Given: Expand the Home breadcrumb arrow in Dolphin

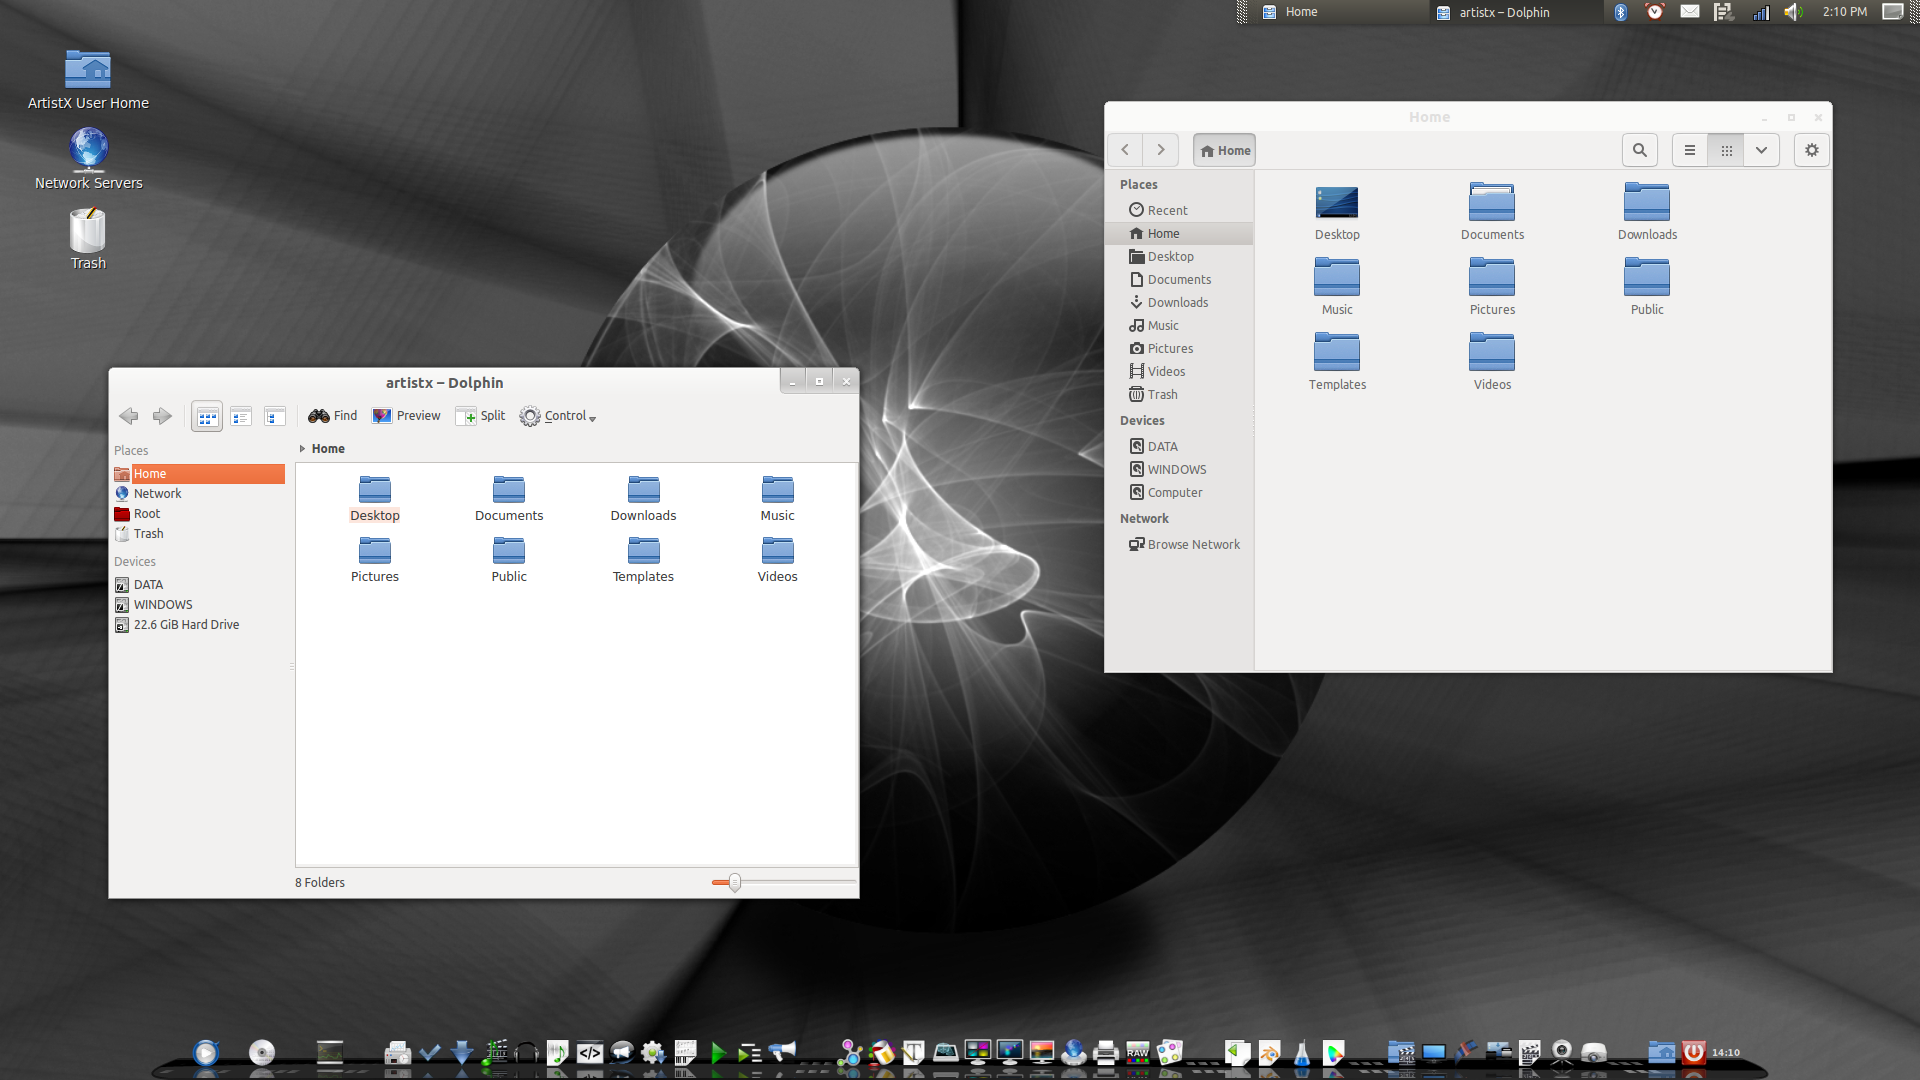Looking at the screenshot, I should pos(302,449).
